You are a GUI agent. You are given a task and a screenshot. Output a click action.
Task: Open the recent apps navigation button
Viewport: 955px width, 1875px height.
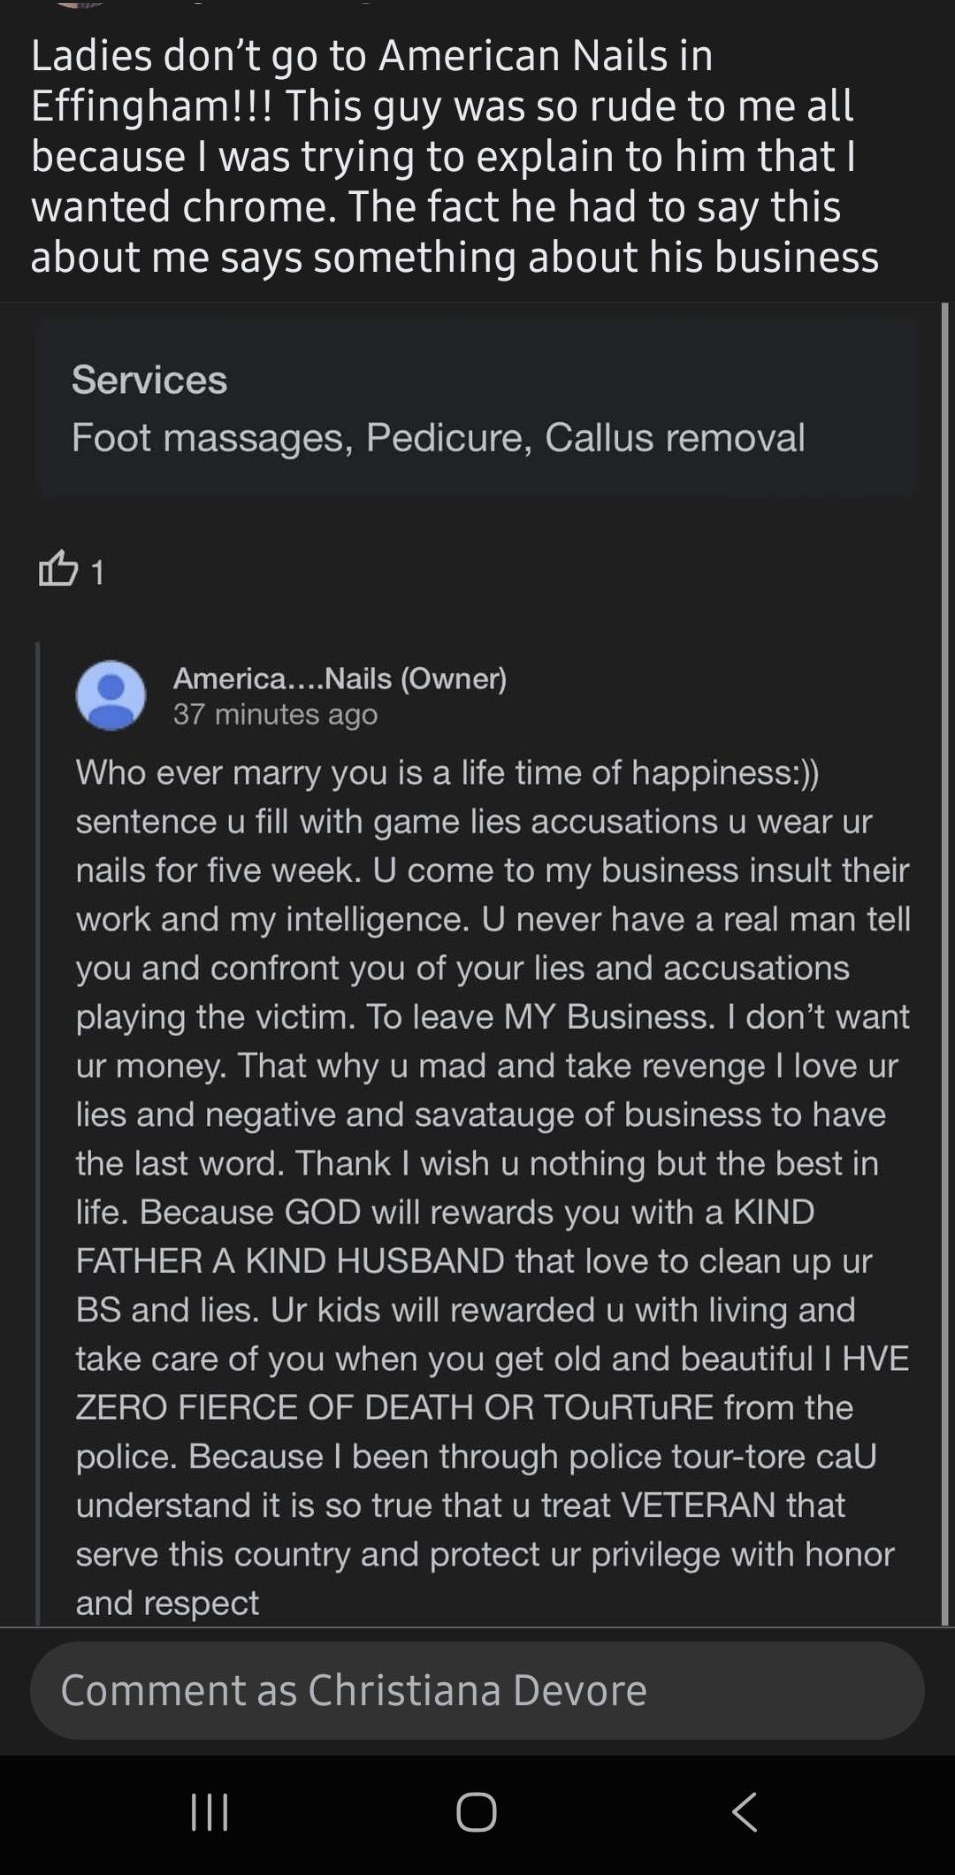click(x=210, y=1811)
